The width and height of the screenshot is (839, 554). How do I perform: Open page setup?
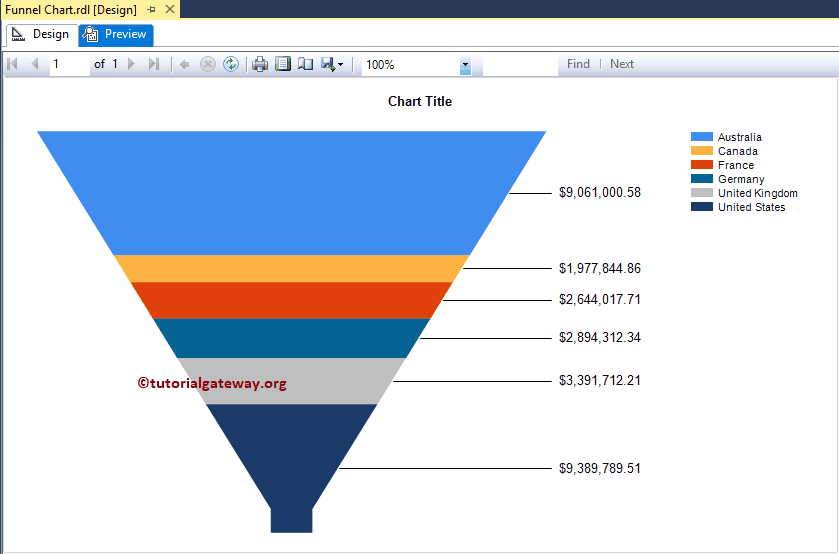pyautogui.click(x=306, y=64)
